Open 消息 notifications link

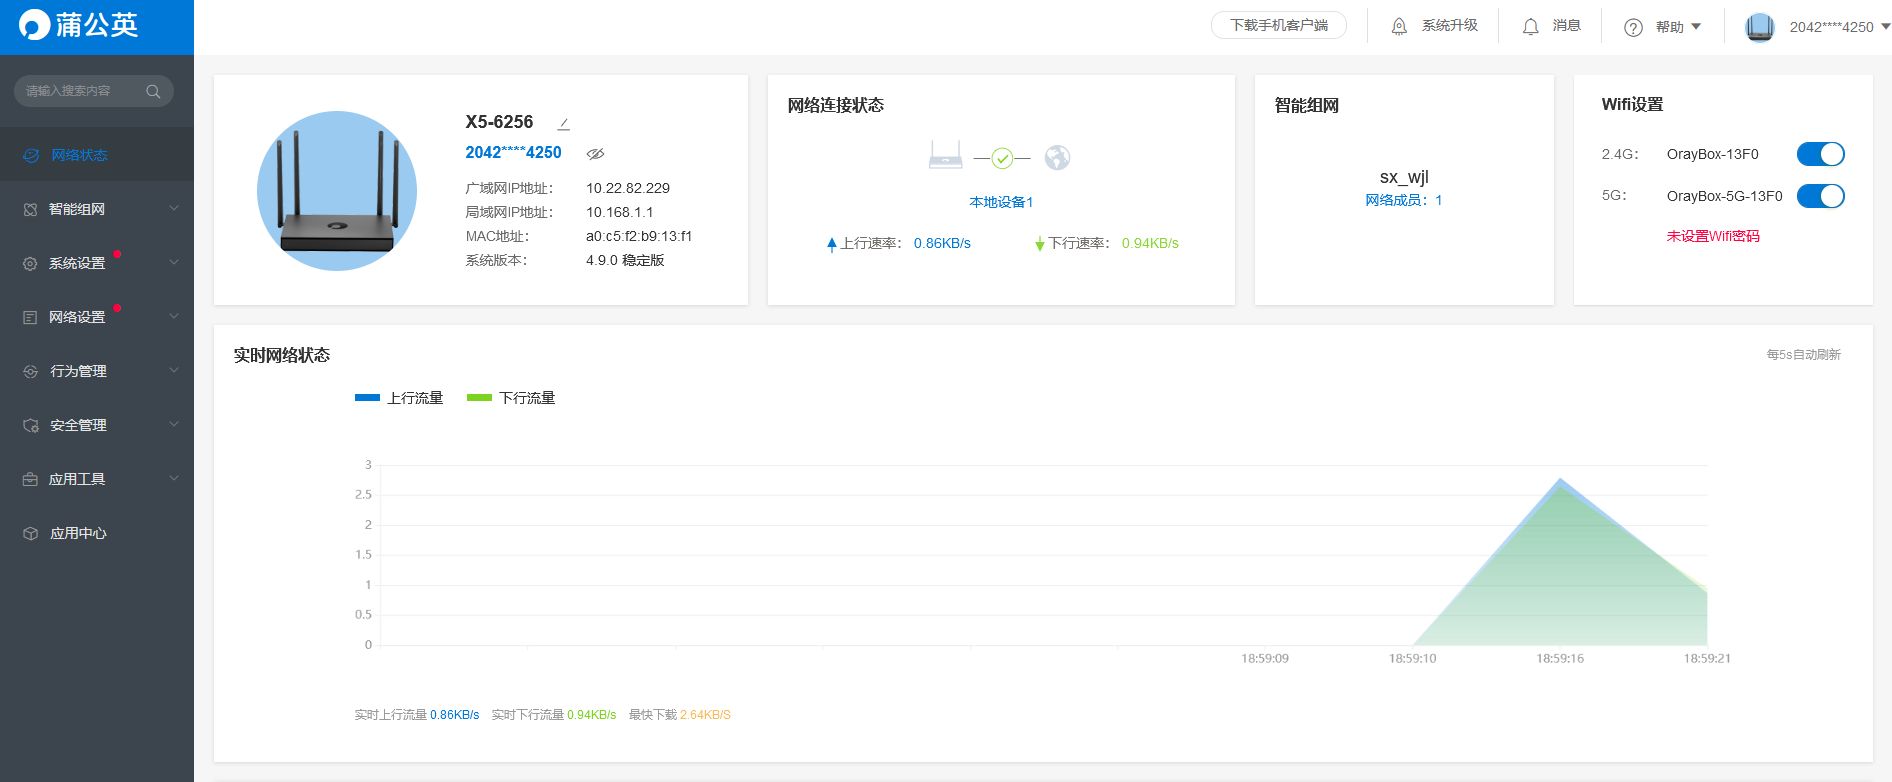point(1566,25)
